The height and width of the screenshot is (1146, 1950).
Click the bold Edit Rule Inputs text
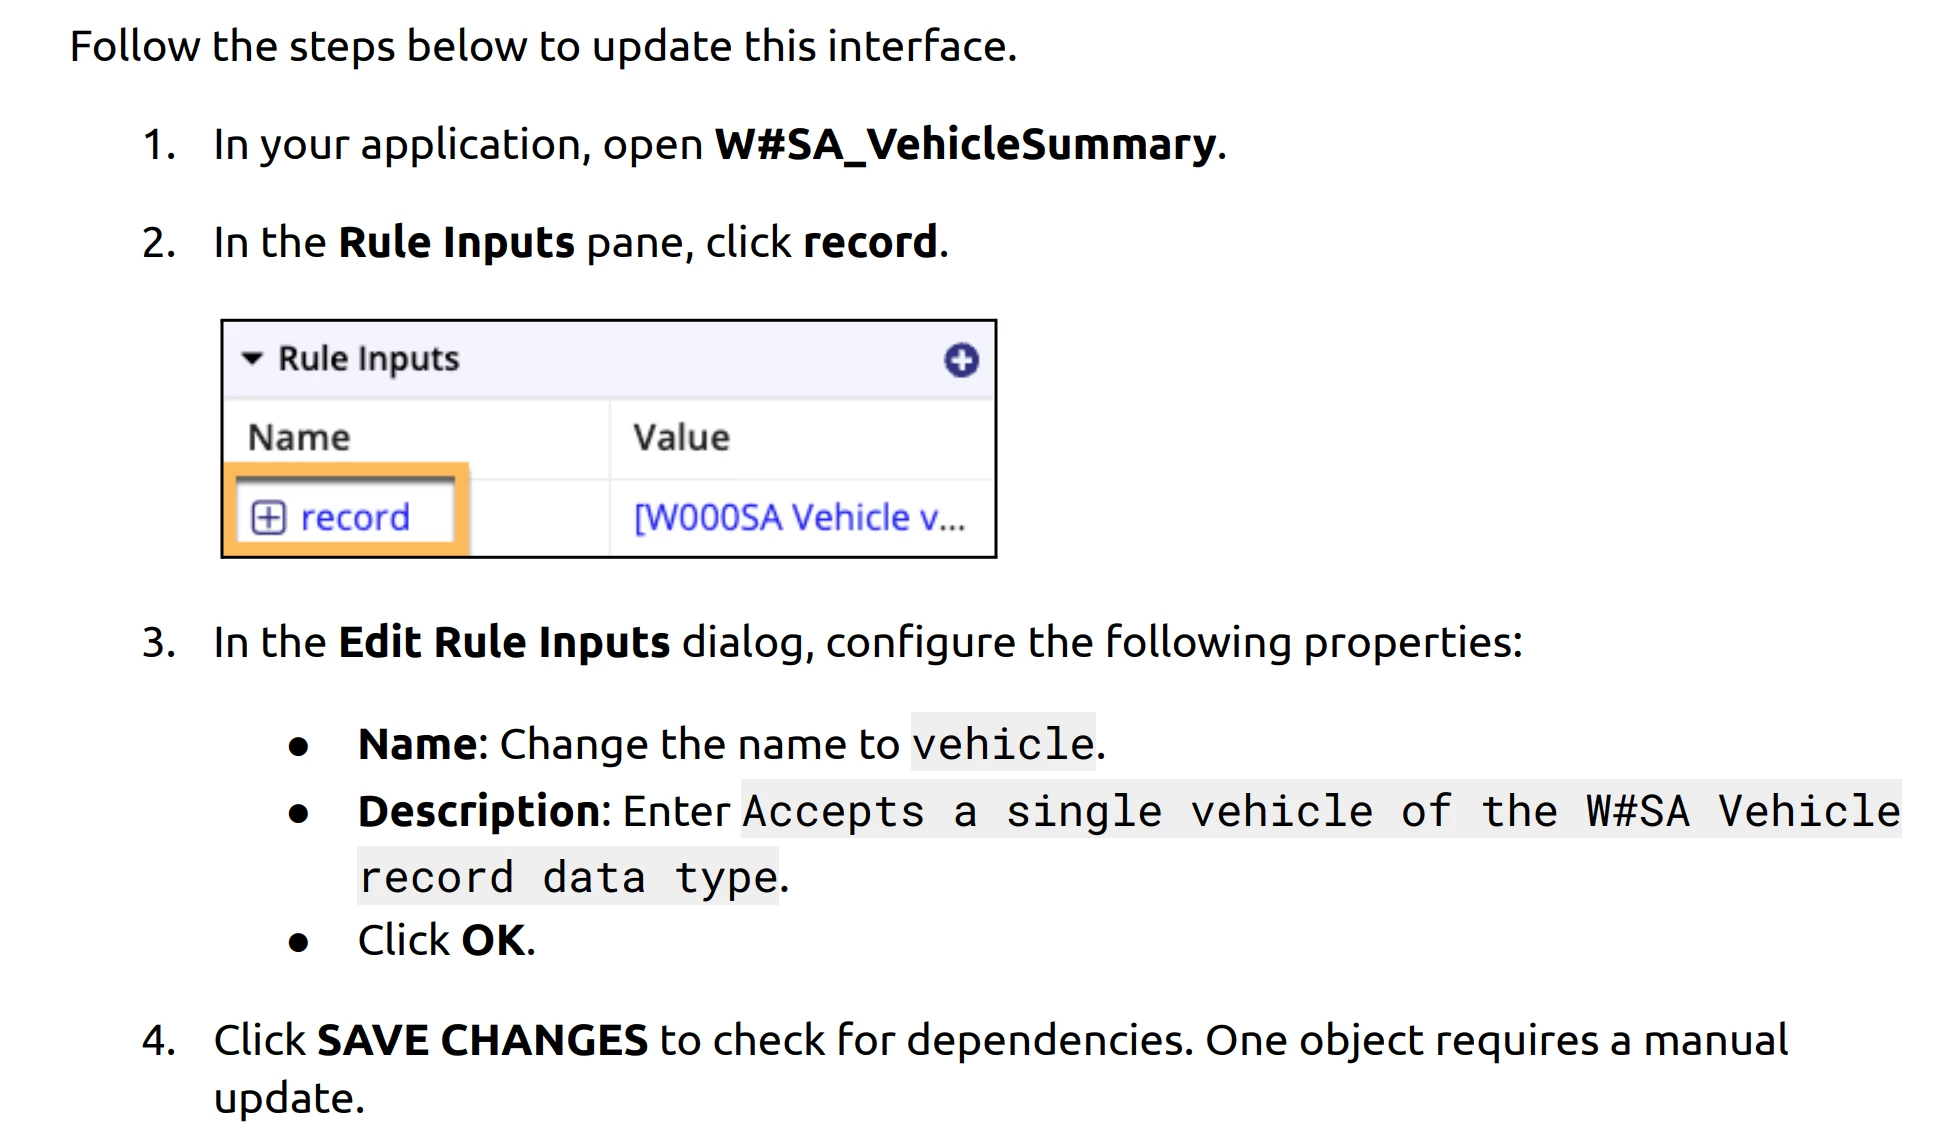[x=504, y=642]
